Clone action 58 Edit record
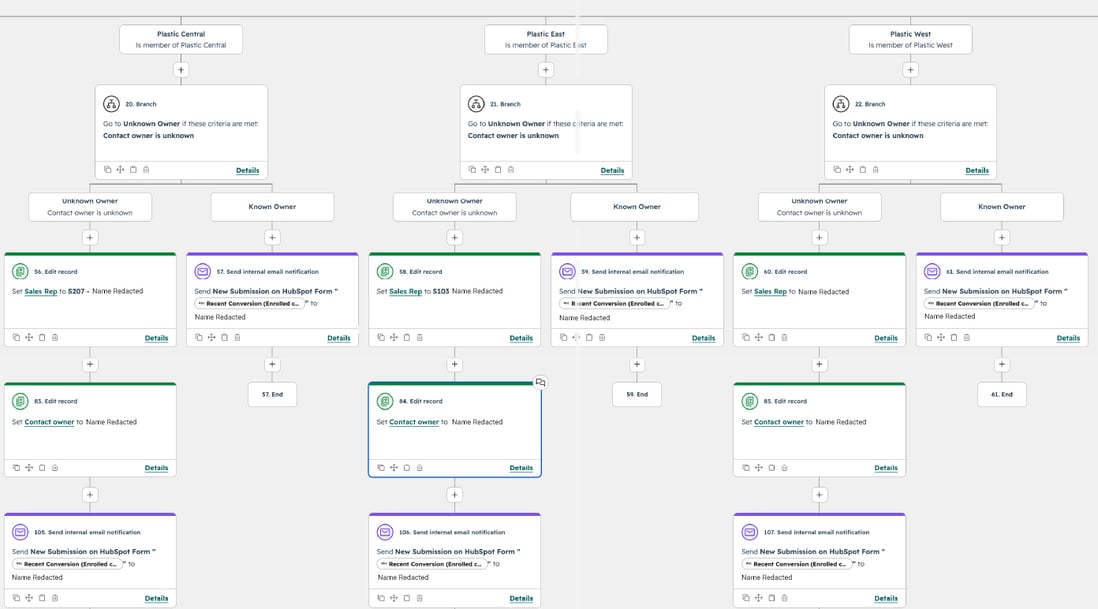Image resolution: width=1098 pixels, height=609 pixels. click(381, 337)
